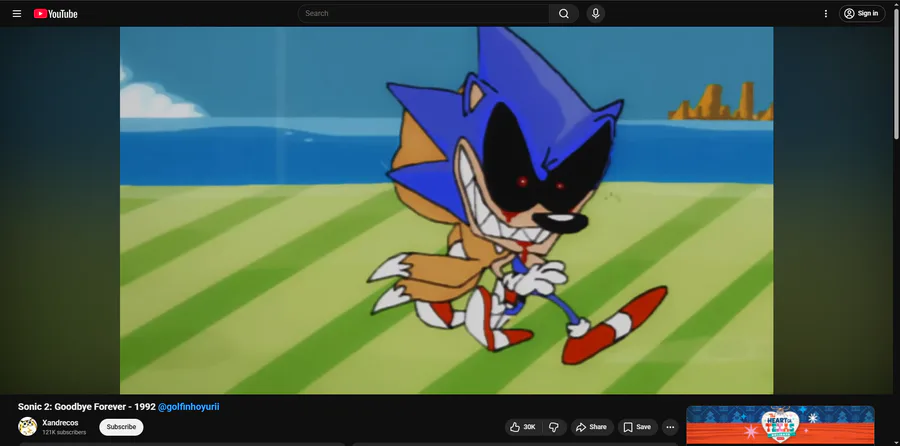
Task: Start voice search with microphone icon
Action: tap(596, 13)
